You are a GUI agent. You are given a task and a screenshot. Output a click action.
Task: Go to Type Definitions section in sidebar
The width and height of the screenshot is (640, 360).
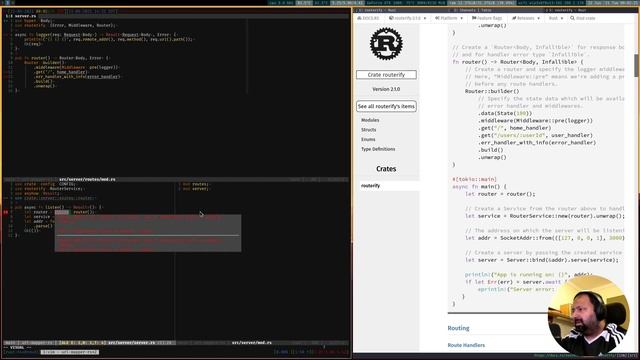378,149
